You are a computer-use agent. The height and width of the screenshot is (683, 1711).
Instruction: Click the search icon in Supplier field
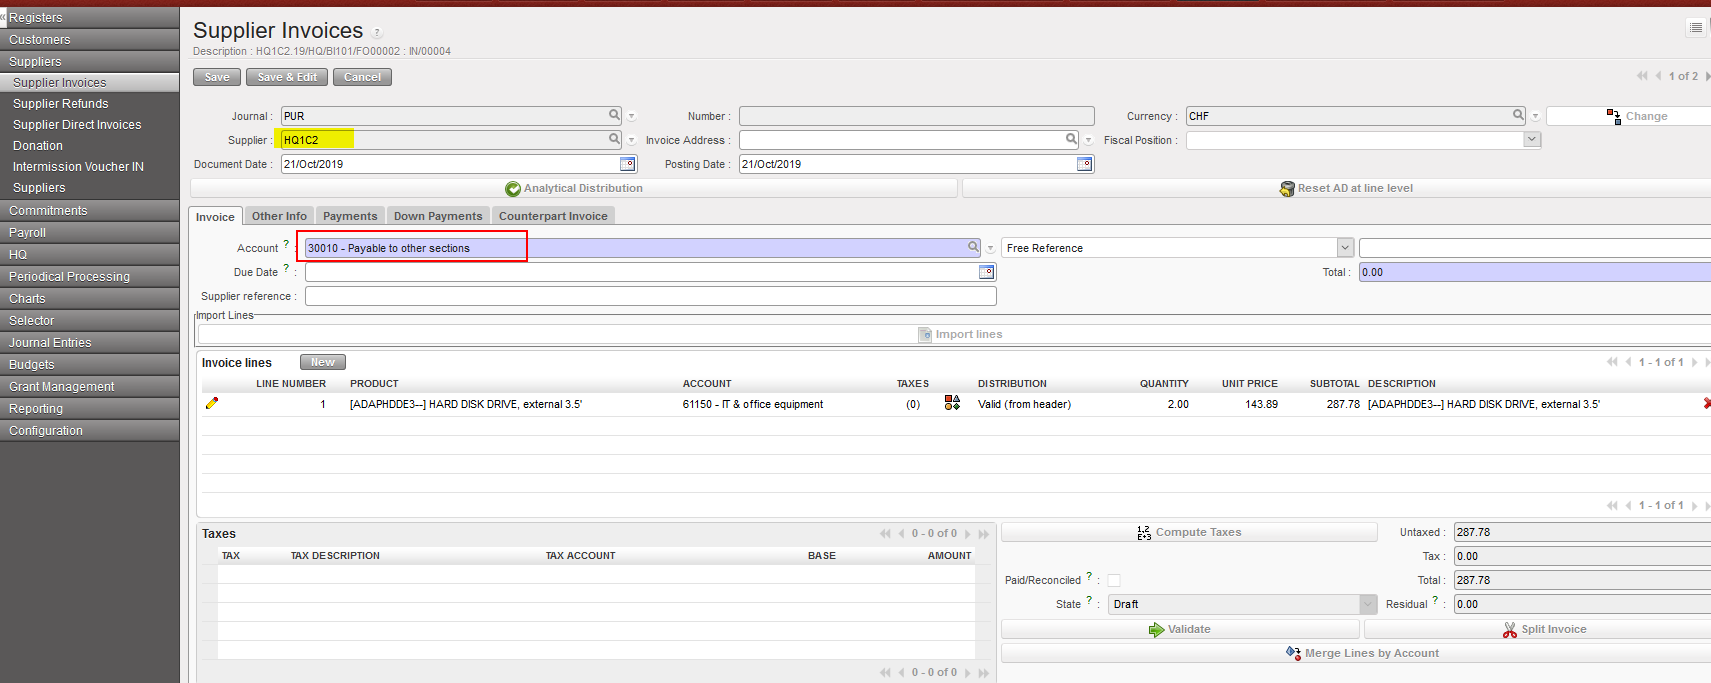pos(614,139)
